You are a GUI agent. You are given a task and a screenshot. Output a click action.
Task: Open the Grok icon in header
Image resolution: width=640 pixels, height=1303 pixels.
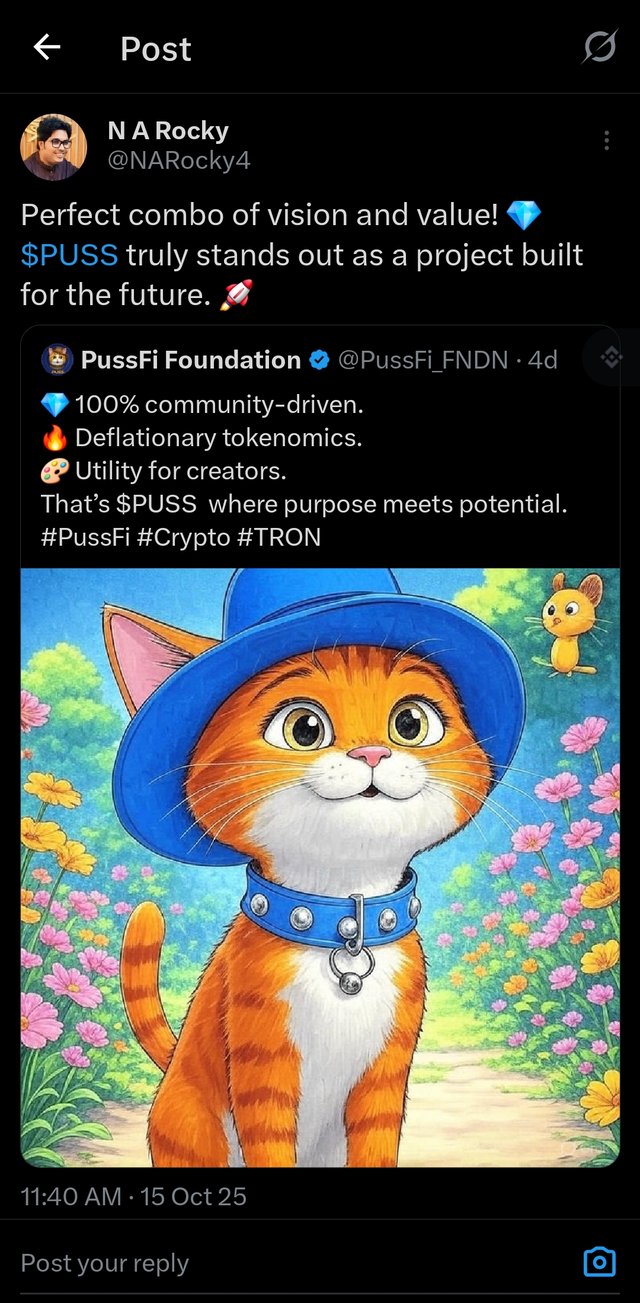coord(600,47)
